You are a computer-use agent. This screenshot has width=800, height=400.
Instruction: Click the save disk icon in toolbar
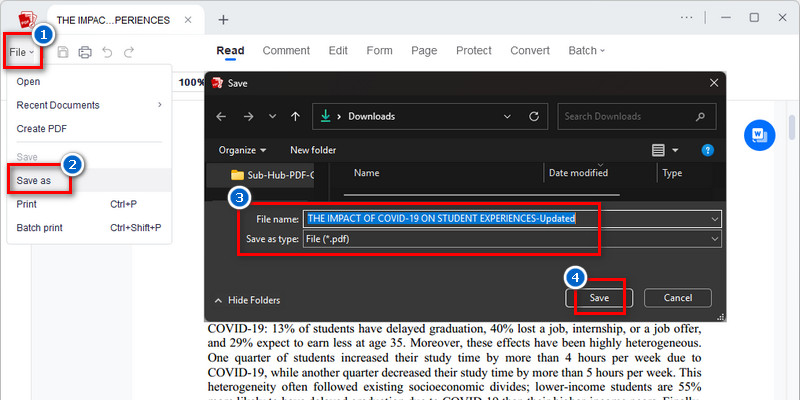point(63,52)
